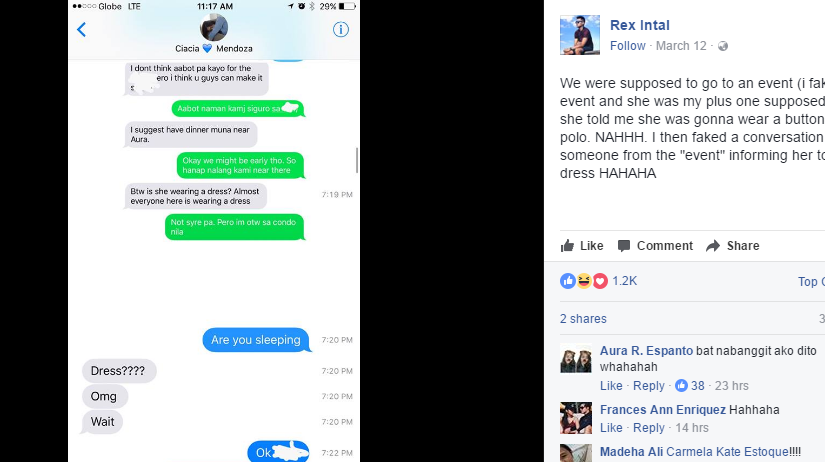Tap the Ciacia Mendoza contact avatar
825x462 pixels.
pos(214,27)
